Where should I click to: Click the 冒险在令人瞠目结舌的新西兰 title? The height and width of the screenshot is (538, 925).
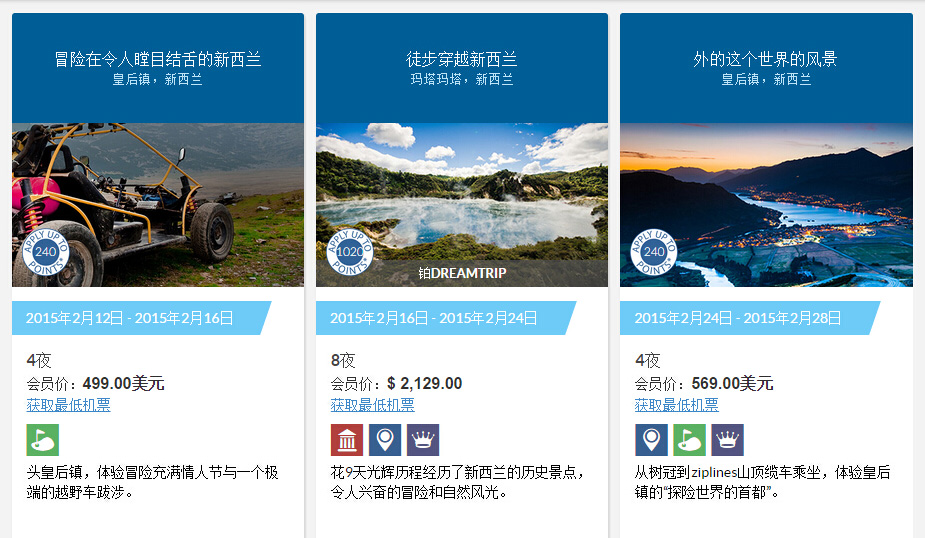coord(158,59)
